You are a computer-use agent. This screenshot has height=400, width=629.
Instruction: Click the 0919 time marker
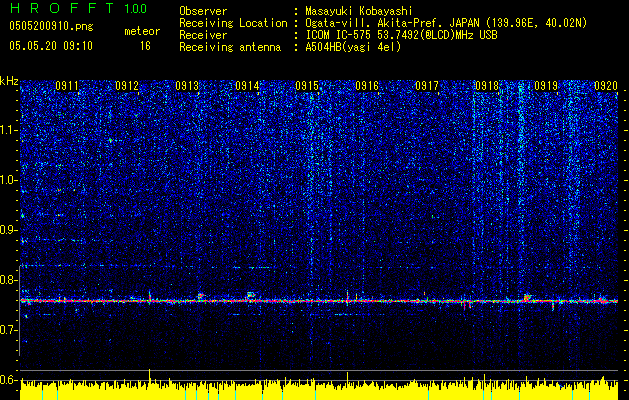click(x=546, y=86)
